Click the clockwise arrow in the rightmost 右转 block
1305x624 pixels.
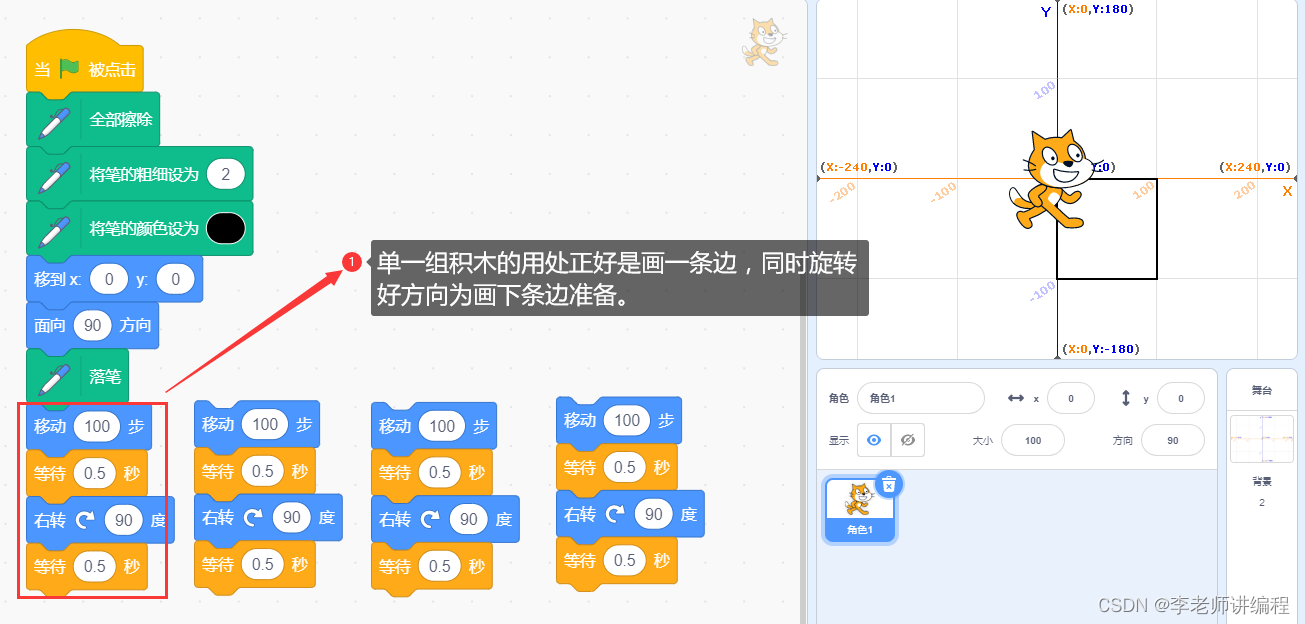point(617,514)
